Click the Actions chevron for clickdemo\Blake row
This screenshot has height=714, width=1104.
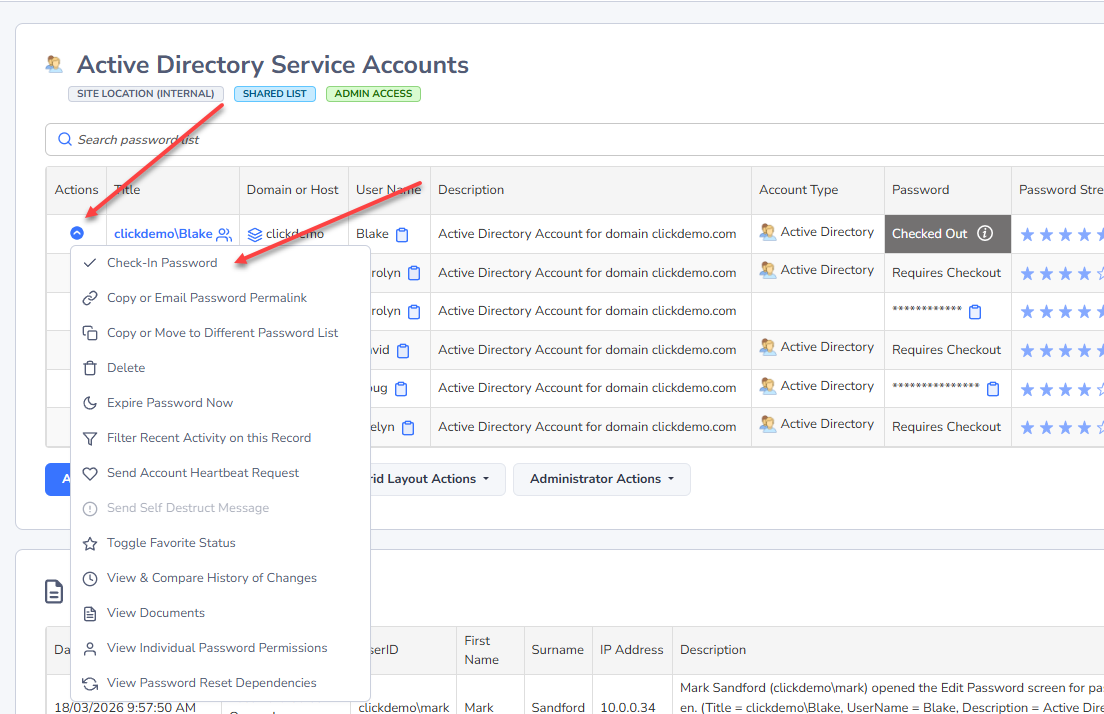click(x=77, y=233)
